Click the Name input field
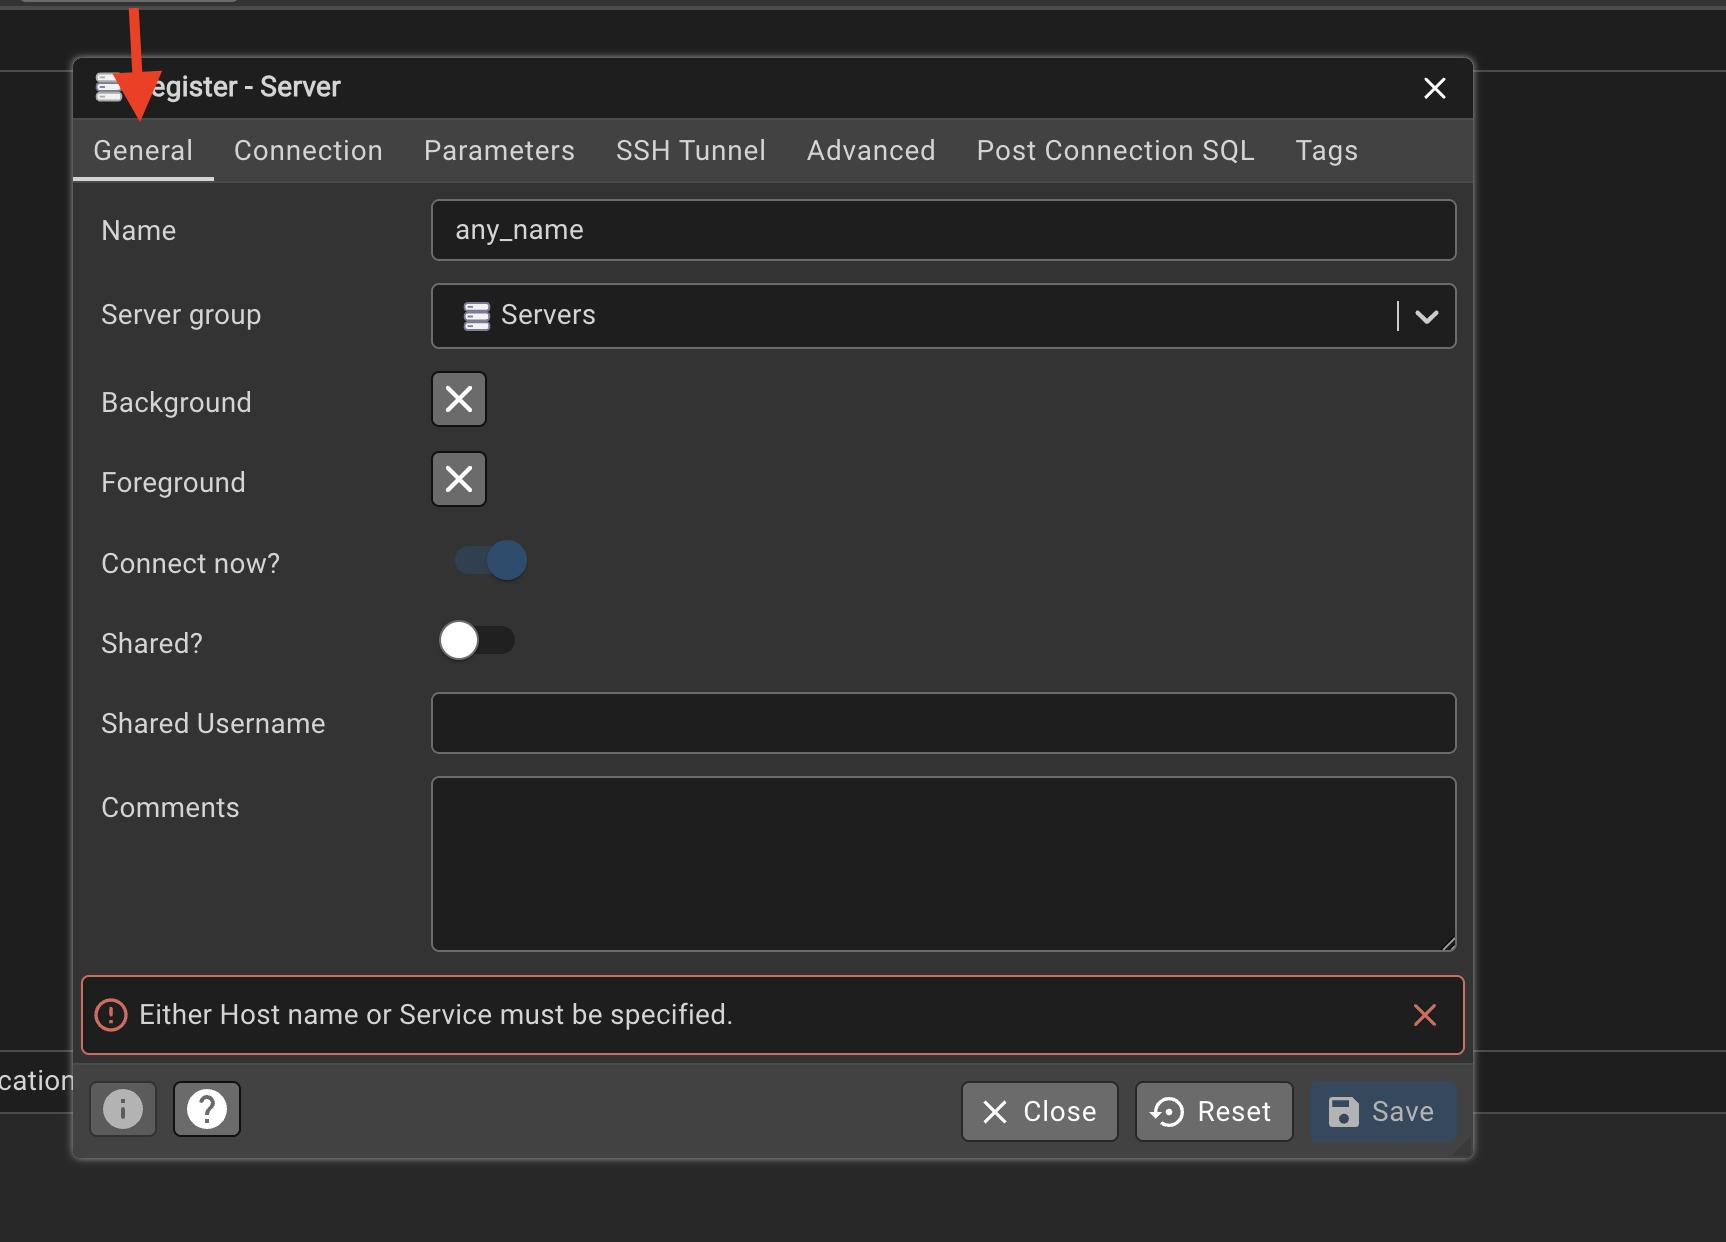The image size is (1726, 1242). pyautogui.click(x=943, y=230)
